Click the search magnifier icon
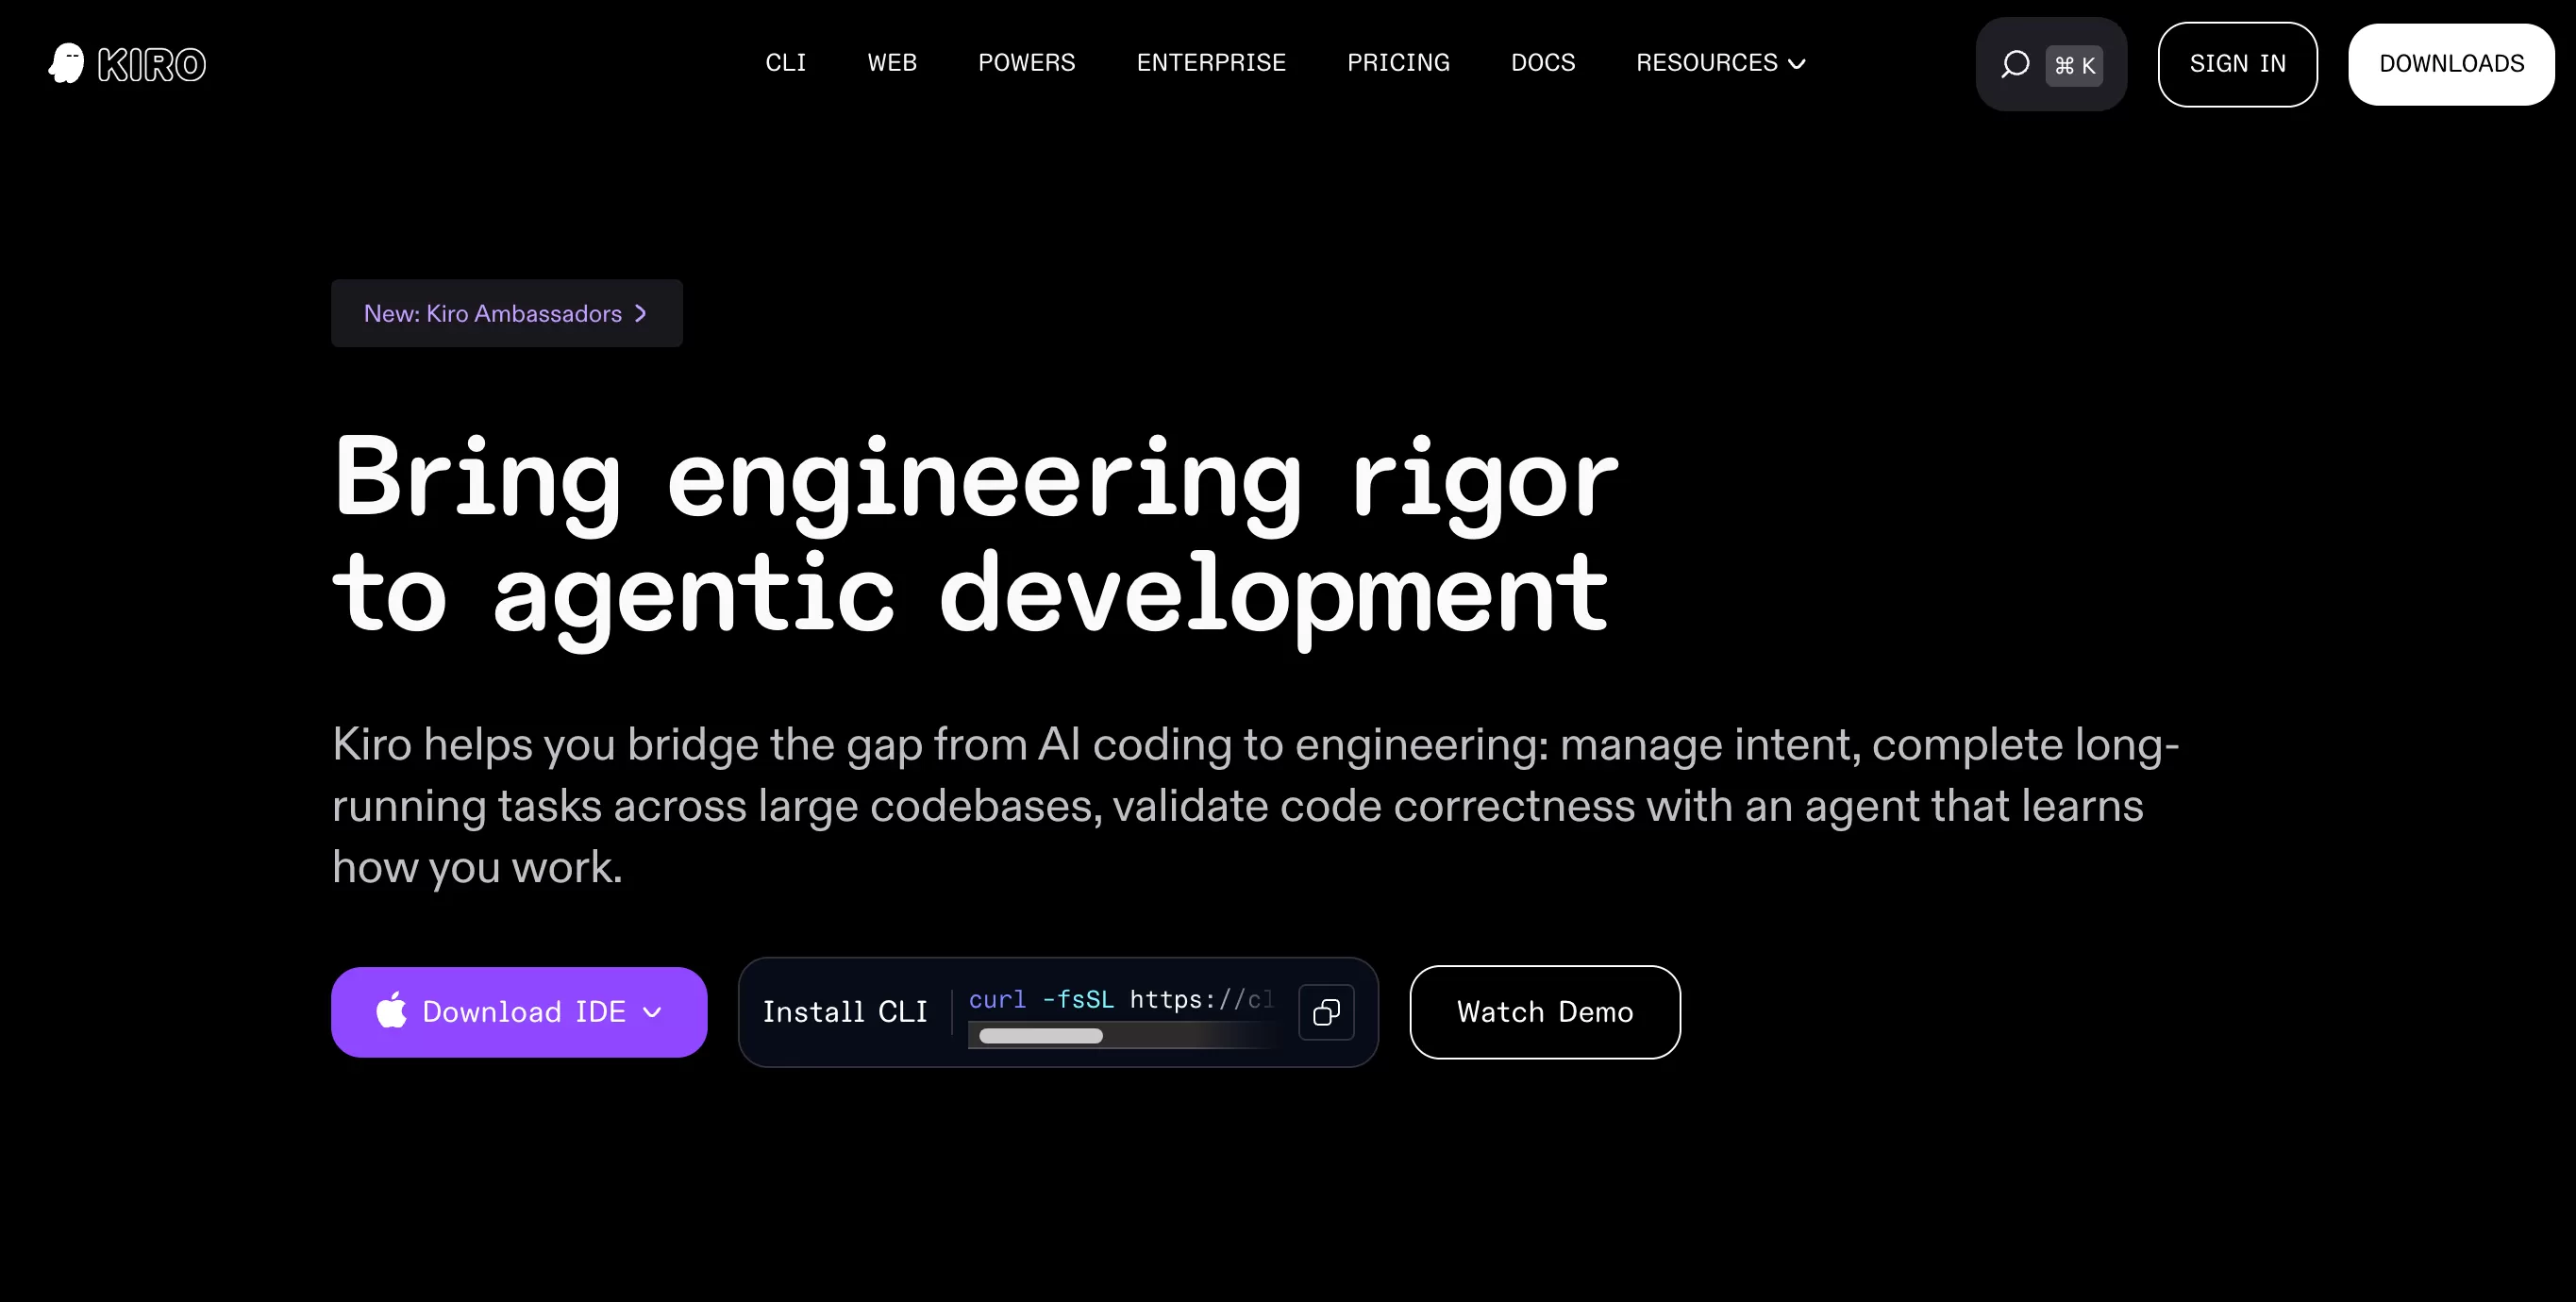This screenshot has width=2576, height=1302. pos(2015,64)
